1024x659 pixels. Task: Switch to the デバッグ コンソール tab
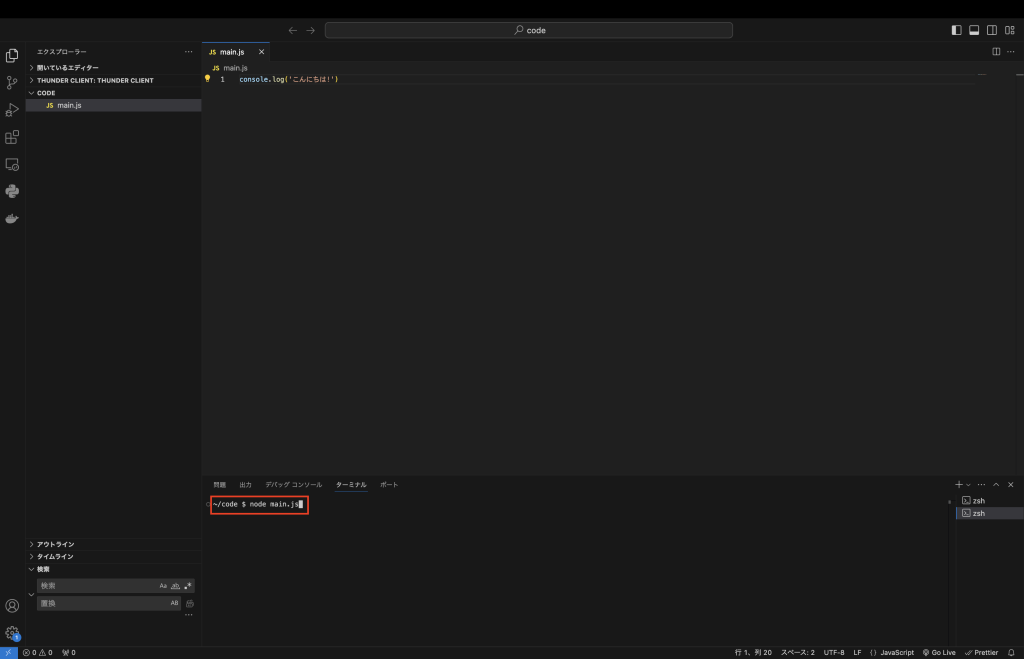293,485
